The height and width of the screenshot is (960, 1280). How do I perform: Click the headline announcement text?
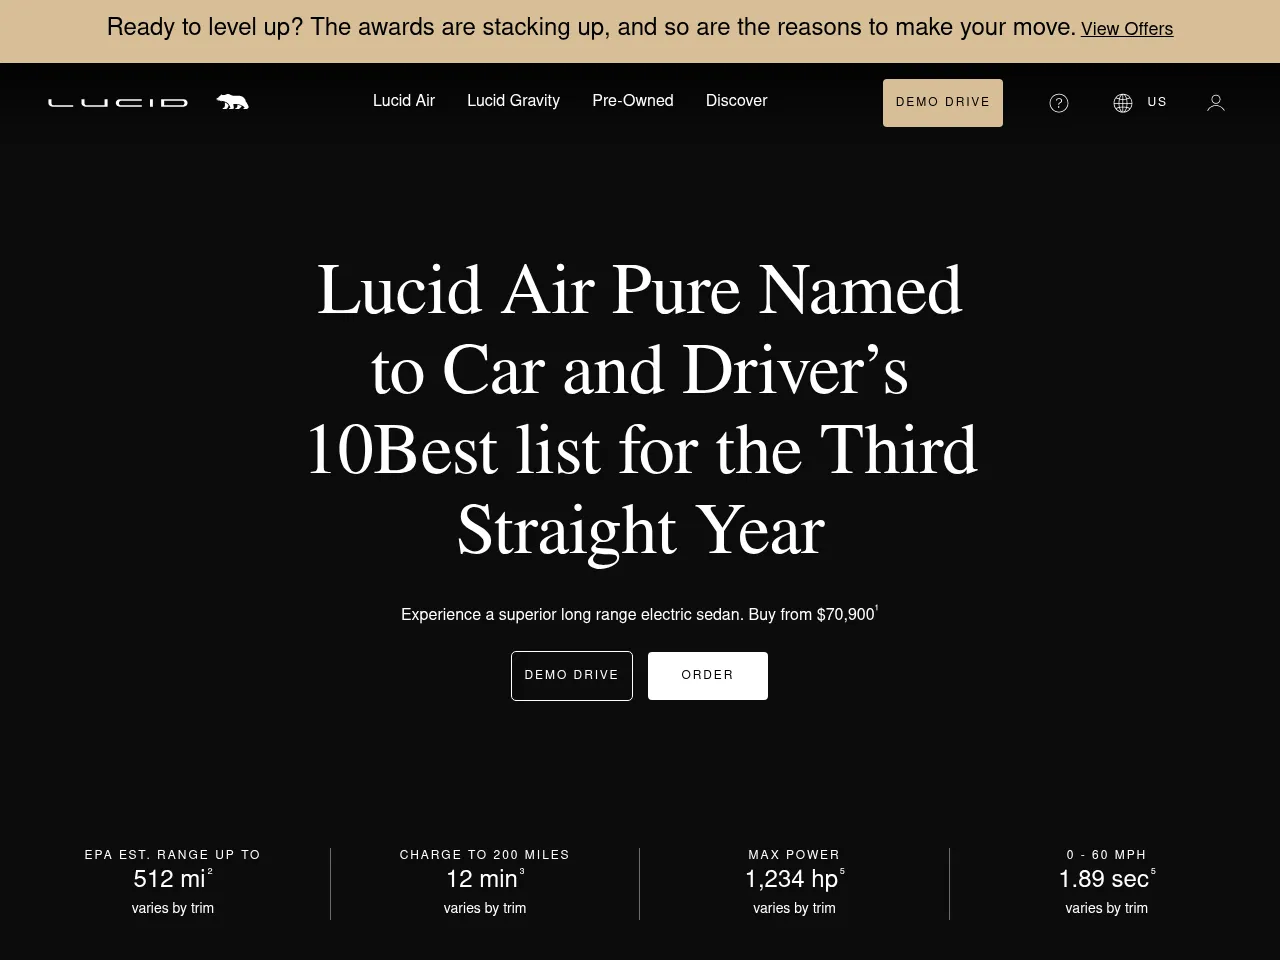(x=640, y=410)
